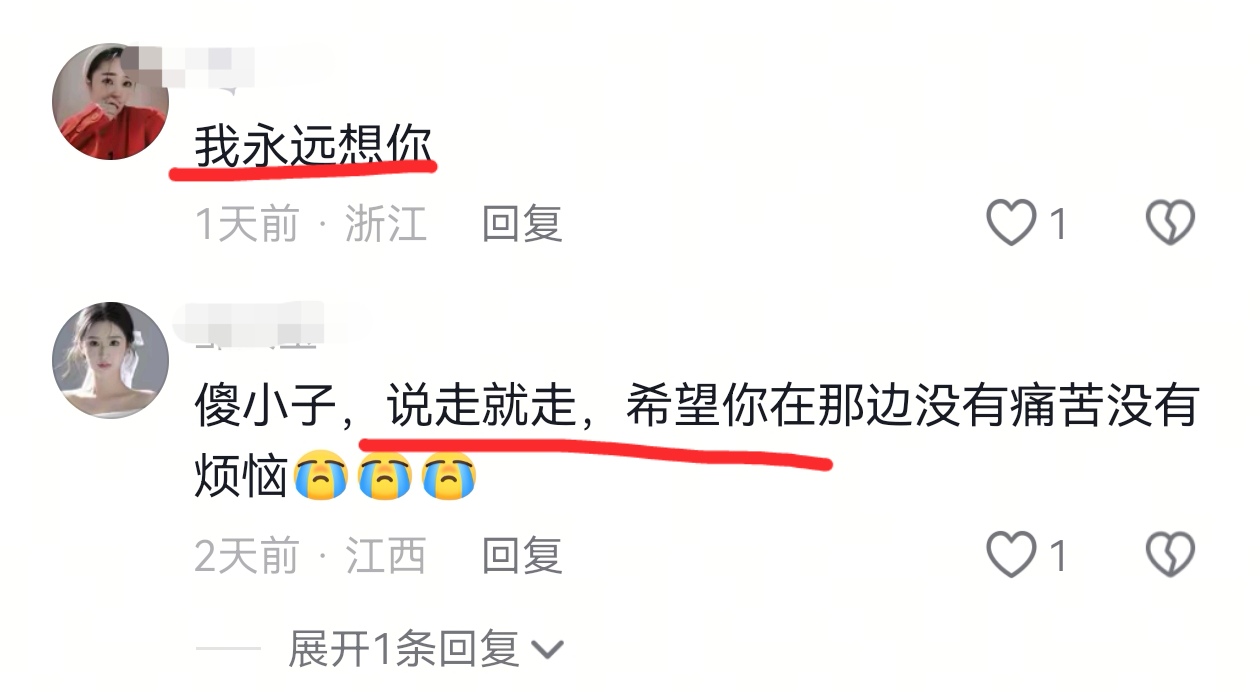Open the white-dress commenter's avatar
The image size is (1260, 692).
(x=110, y=360)
